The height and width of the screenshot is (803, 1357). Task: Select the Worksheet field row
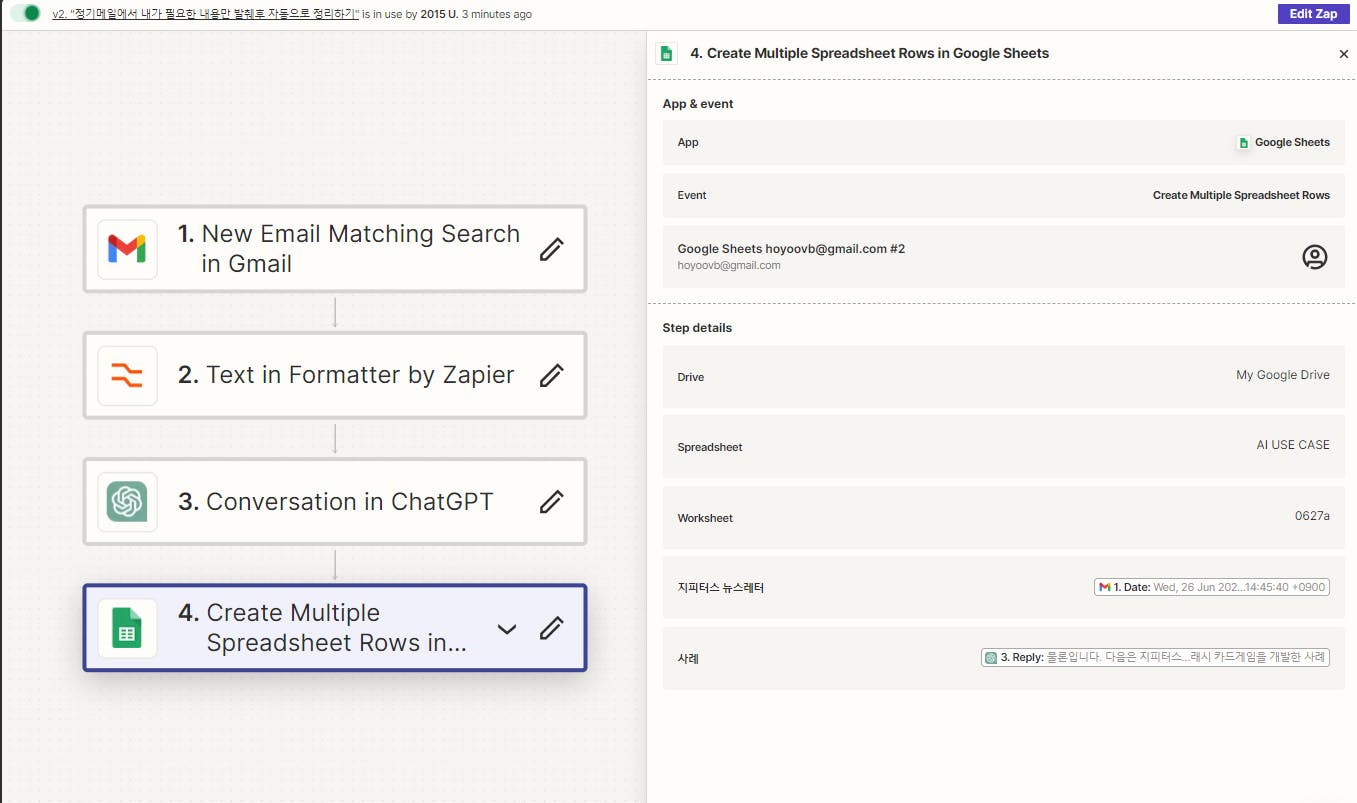(1003, 517)
